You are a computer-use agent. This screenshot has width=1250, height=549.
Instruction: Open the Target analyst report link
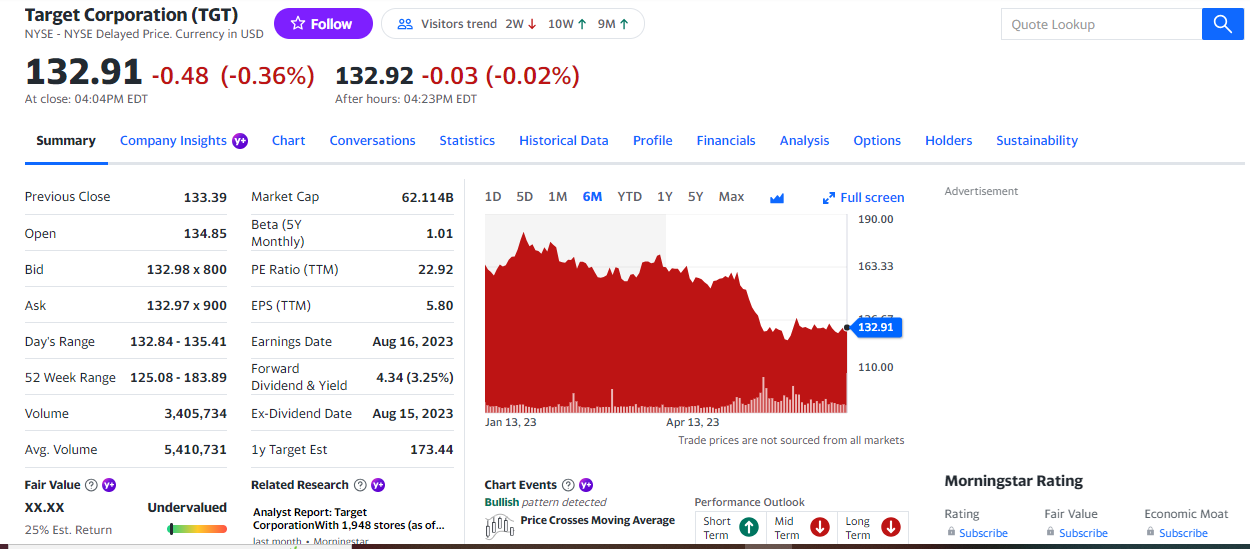[x=346, y=518]
